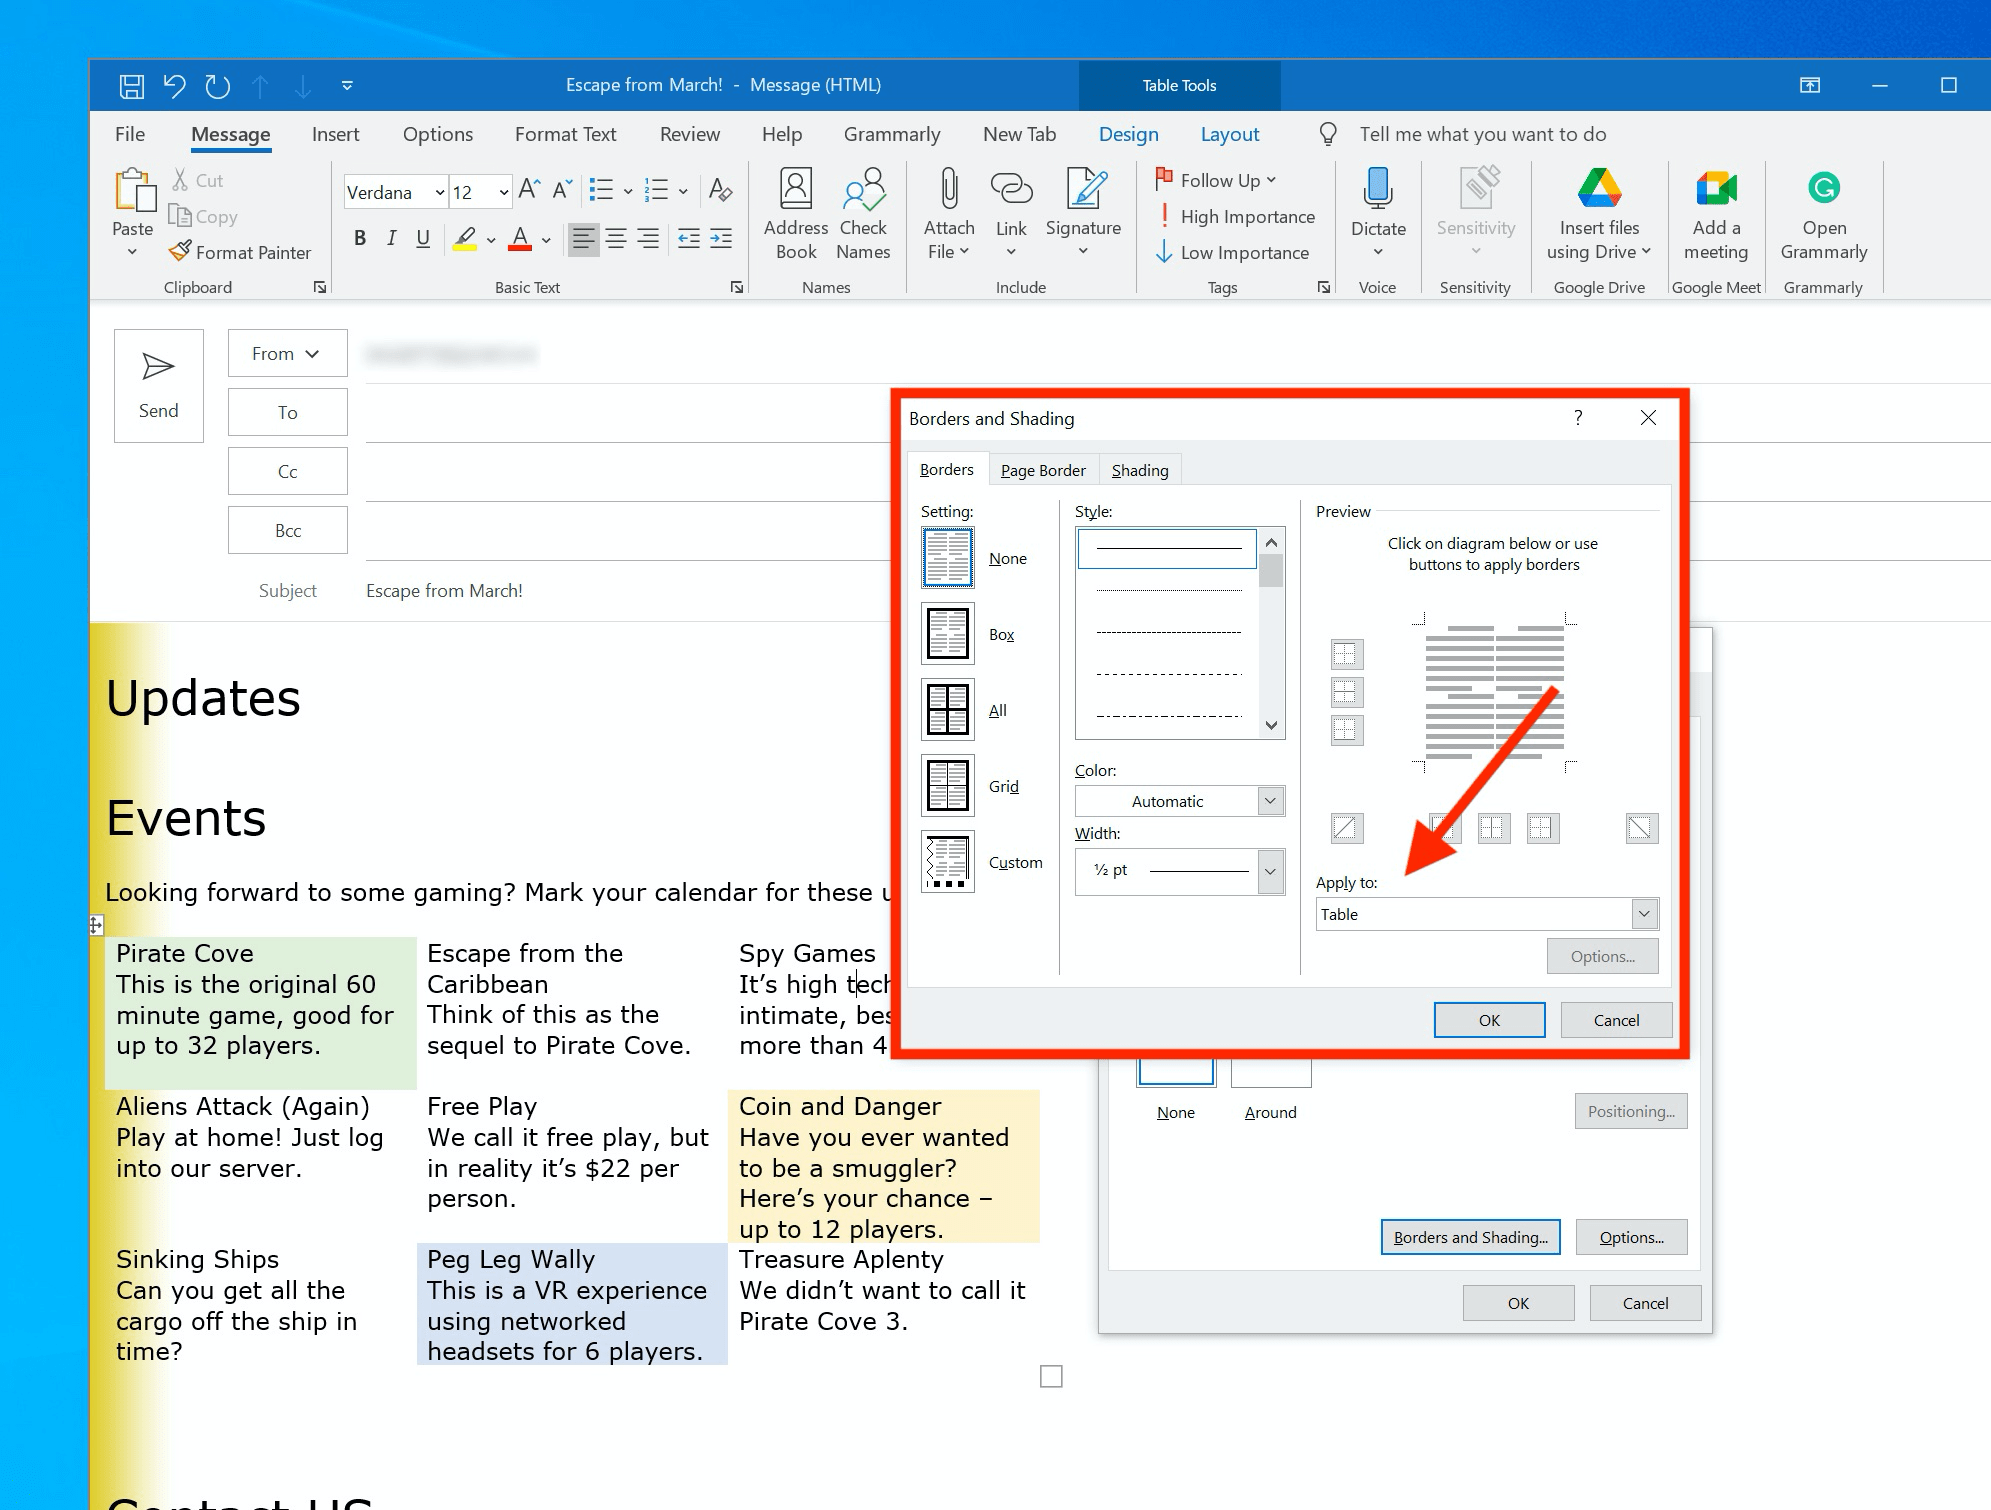The height and width of the screenshot is (1510, 1991).
Task: Open the border Color Automatic dropdown
Action: 1269,801
